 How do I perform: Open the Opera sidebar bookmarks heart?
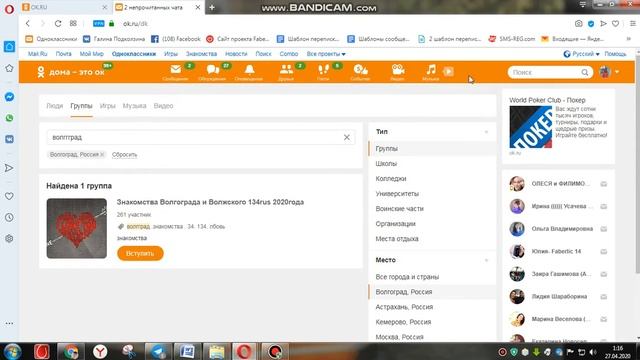pos(9,196)
